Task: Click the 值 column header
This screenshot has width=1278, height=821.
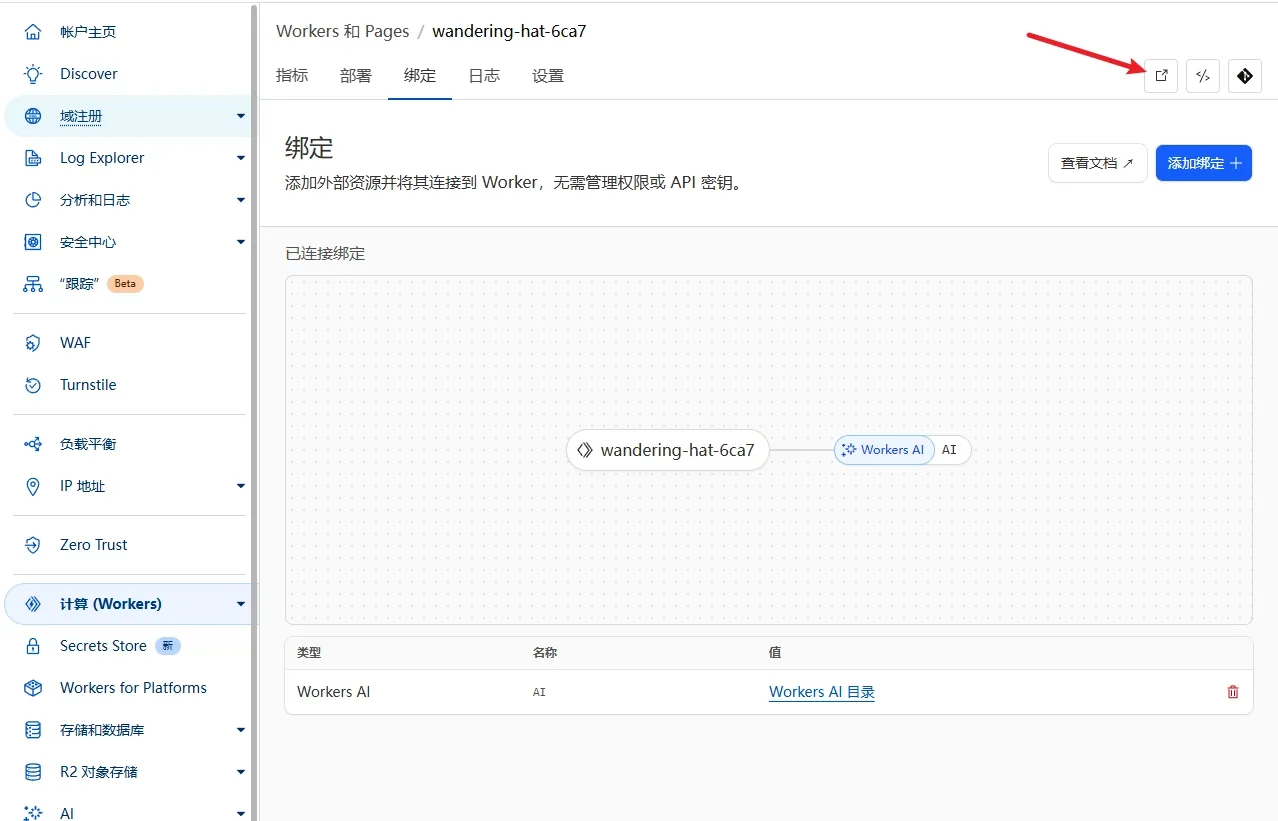Action: 775,652
